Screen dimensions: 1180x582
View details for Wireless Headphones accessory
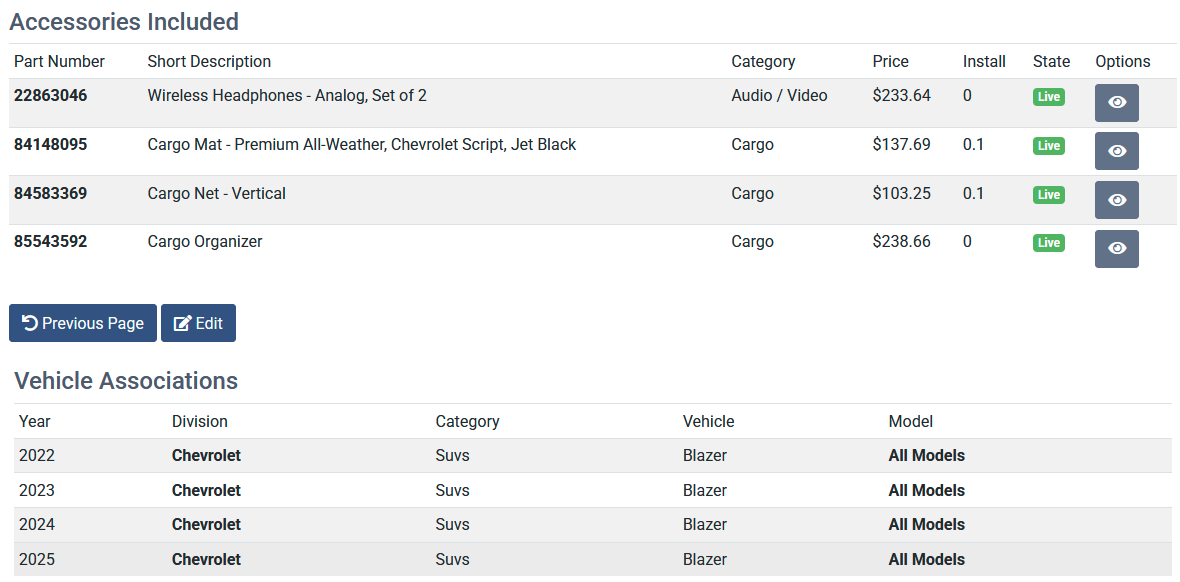click(1116, 103)
